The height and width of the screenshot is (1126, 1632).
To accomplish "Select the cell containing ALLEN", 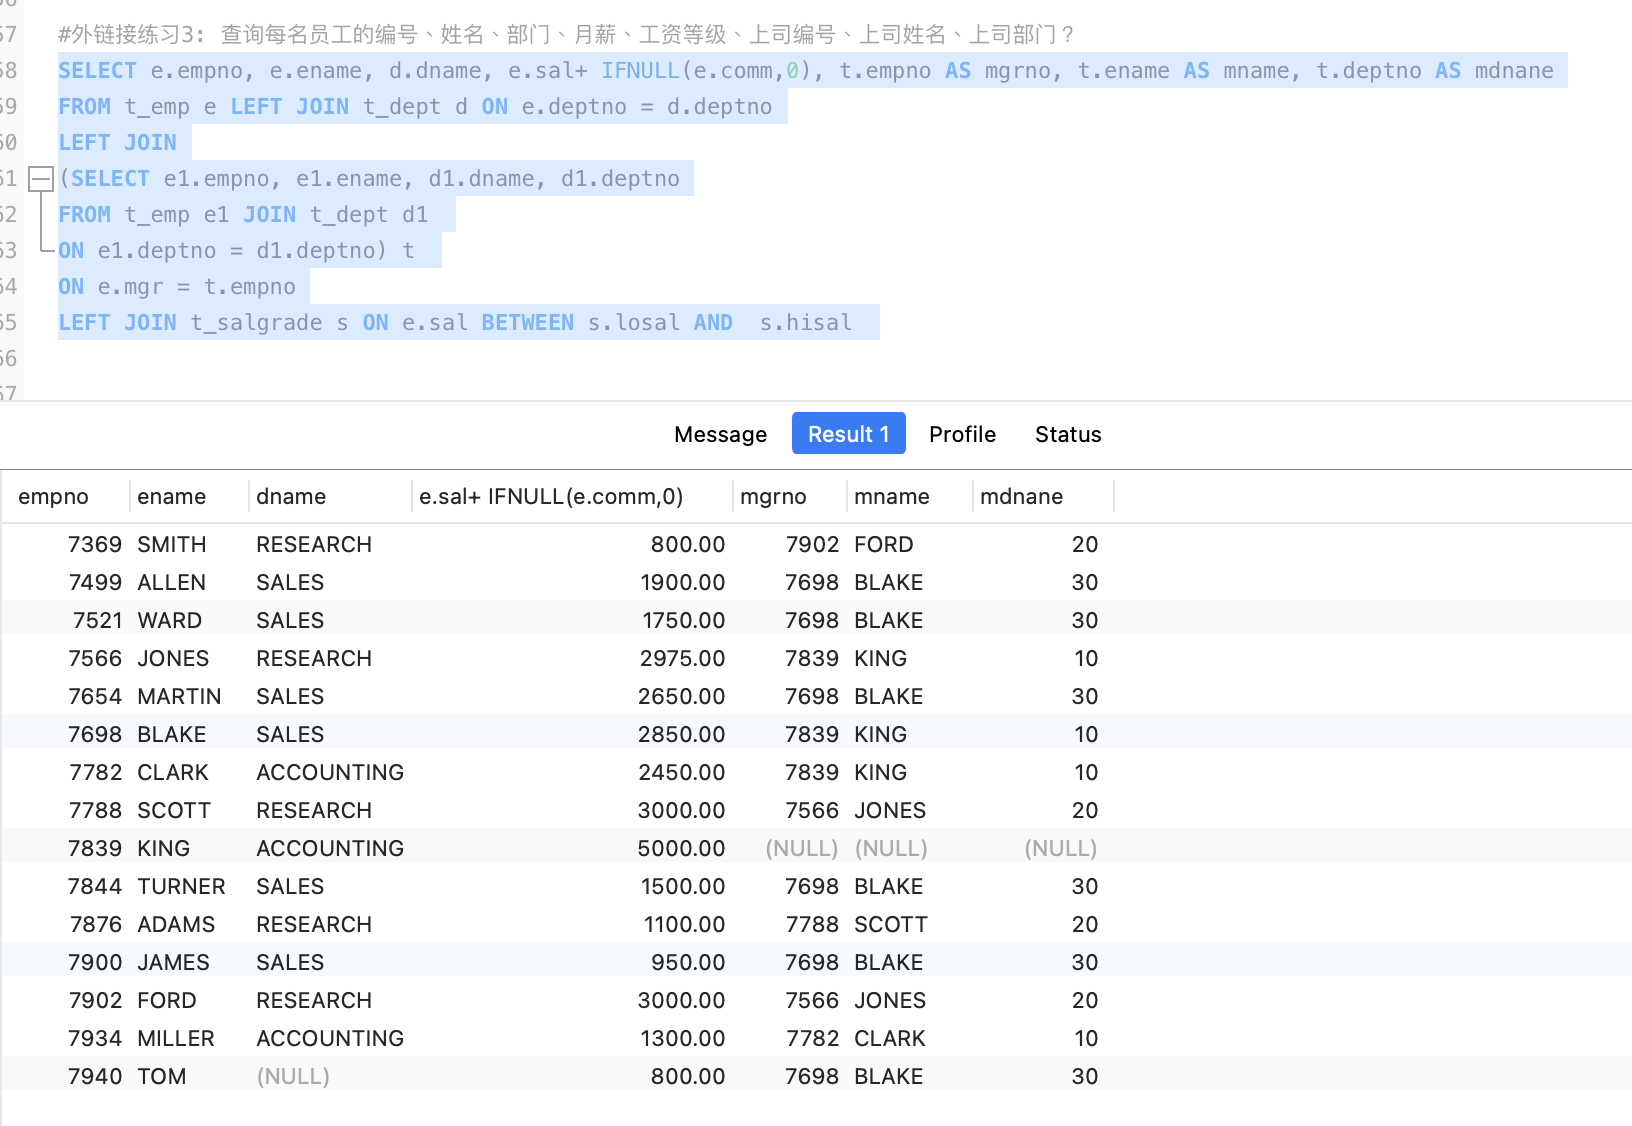I will pyautogui.click(x=171, y=583).
